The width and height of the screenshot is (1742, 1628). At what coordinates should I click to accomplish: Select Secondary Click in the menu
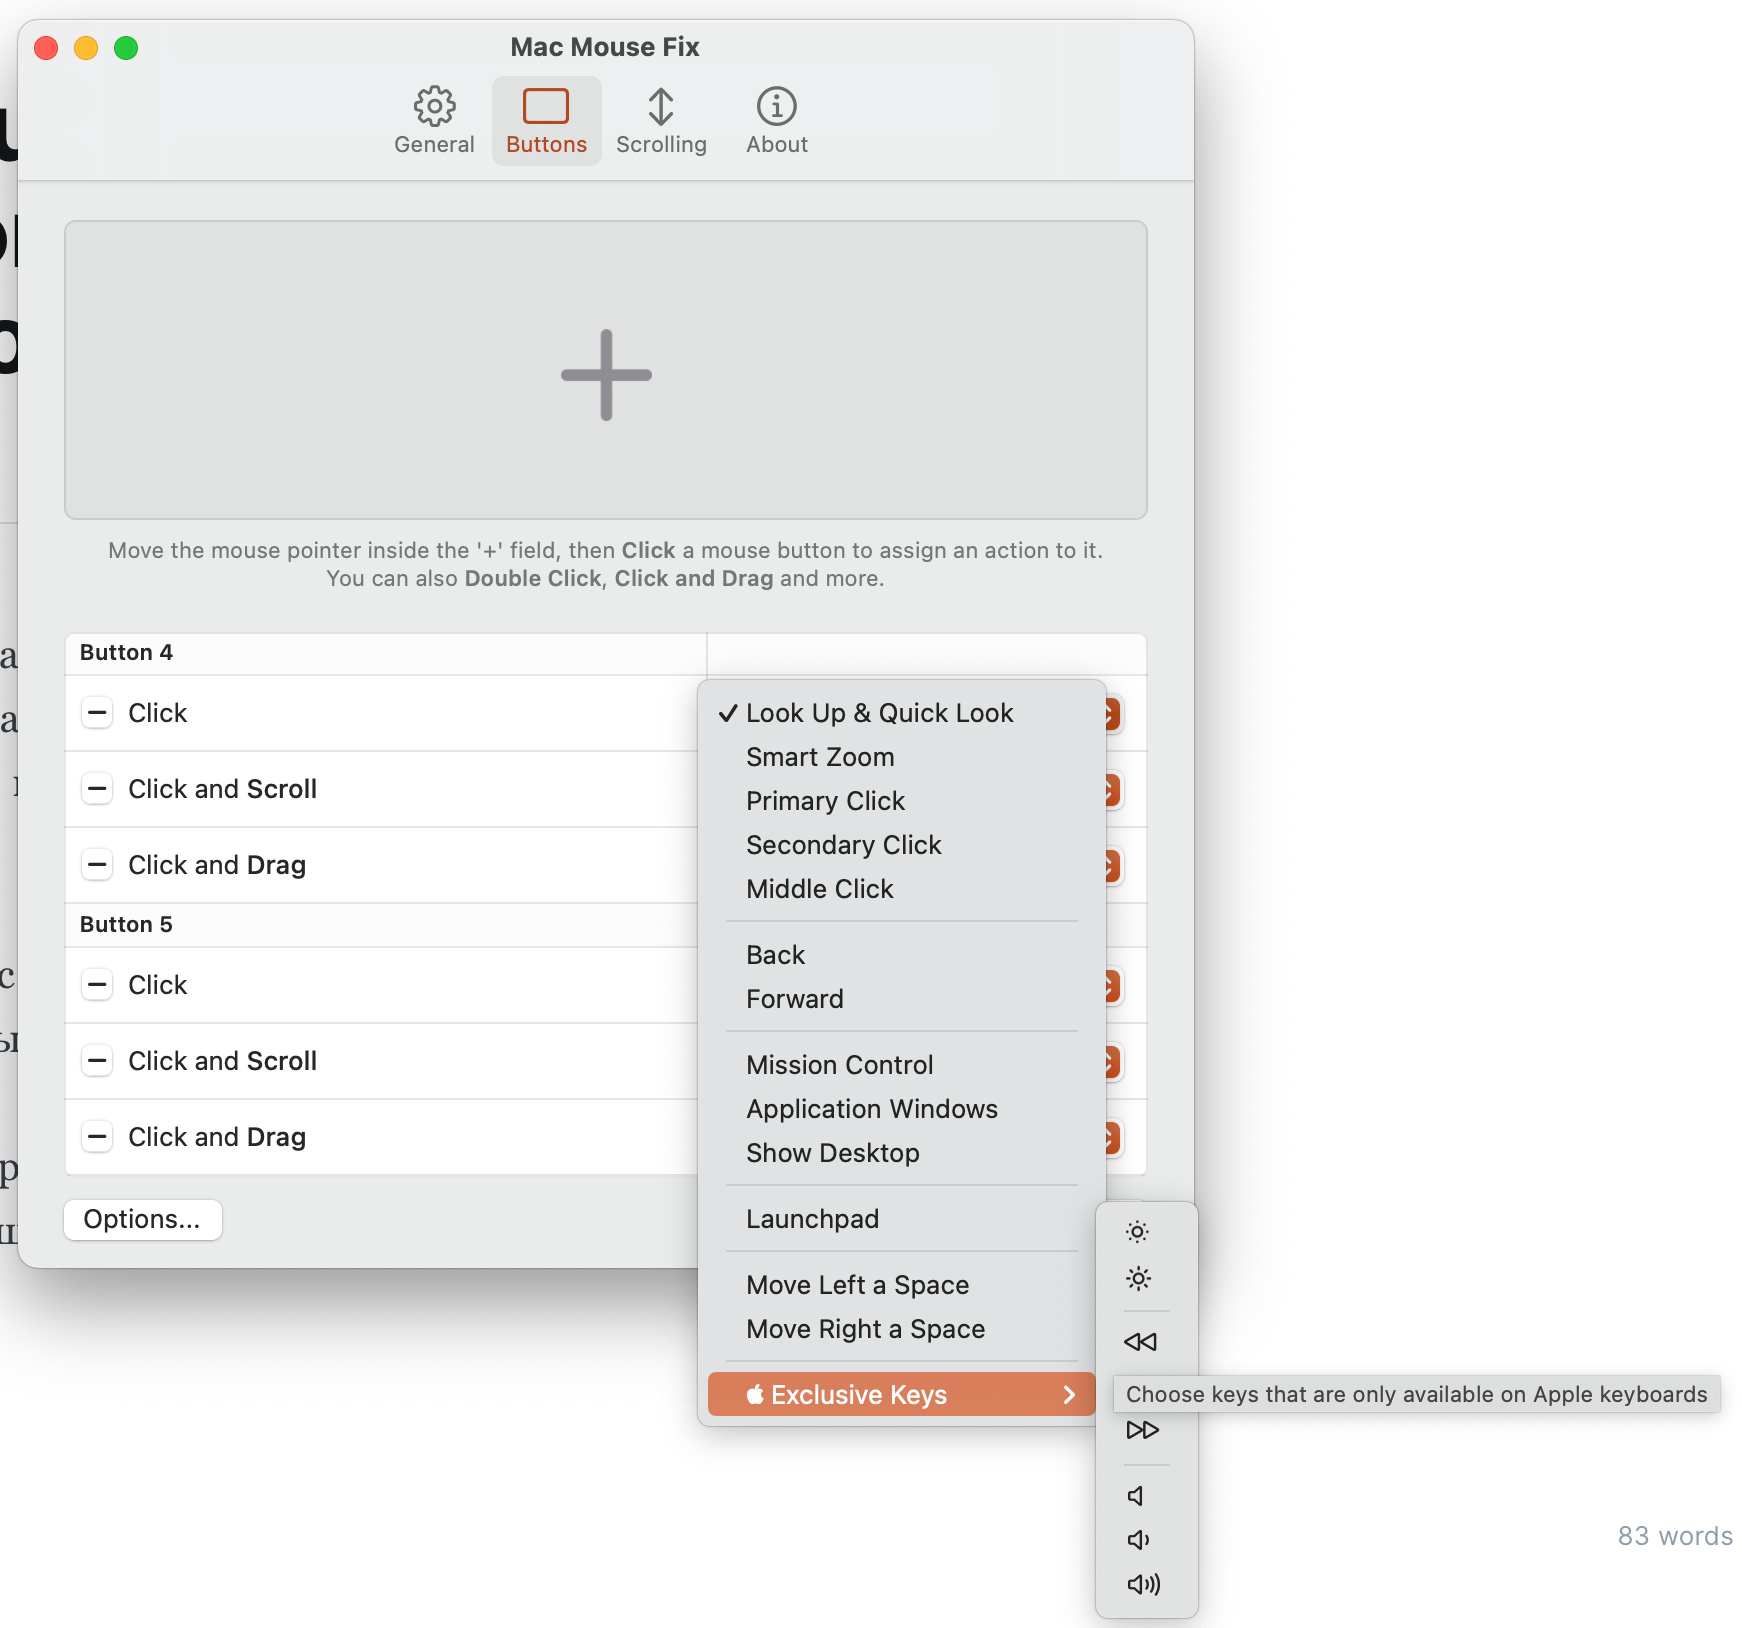click(901, 845)
